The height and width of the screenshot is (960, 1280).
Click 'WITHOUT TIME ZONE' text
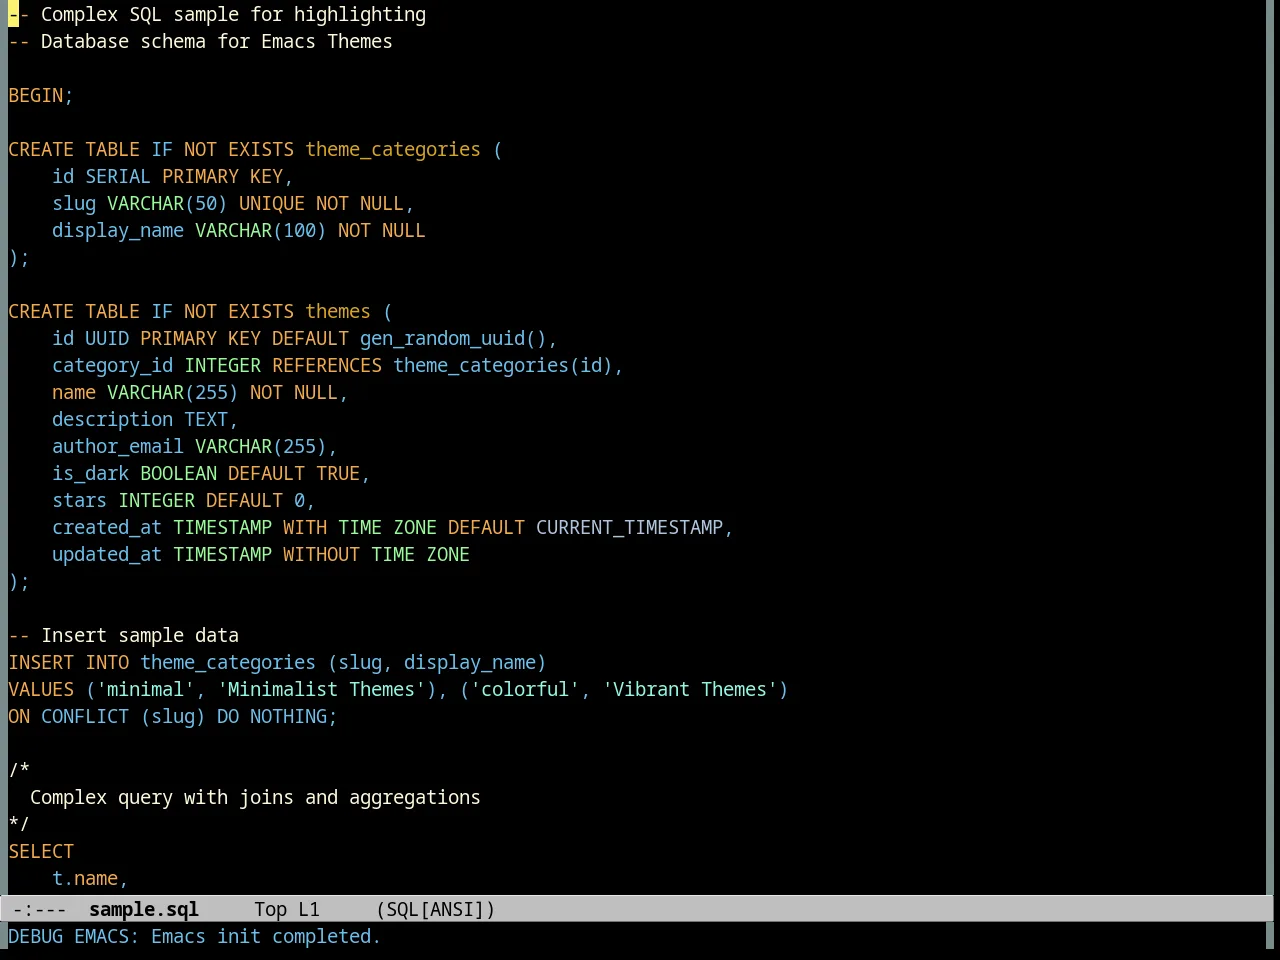(x=376, y=554)
